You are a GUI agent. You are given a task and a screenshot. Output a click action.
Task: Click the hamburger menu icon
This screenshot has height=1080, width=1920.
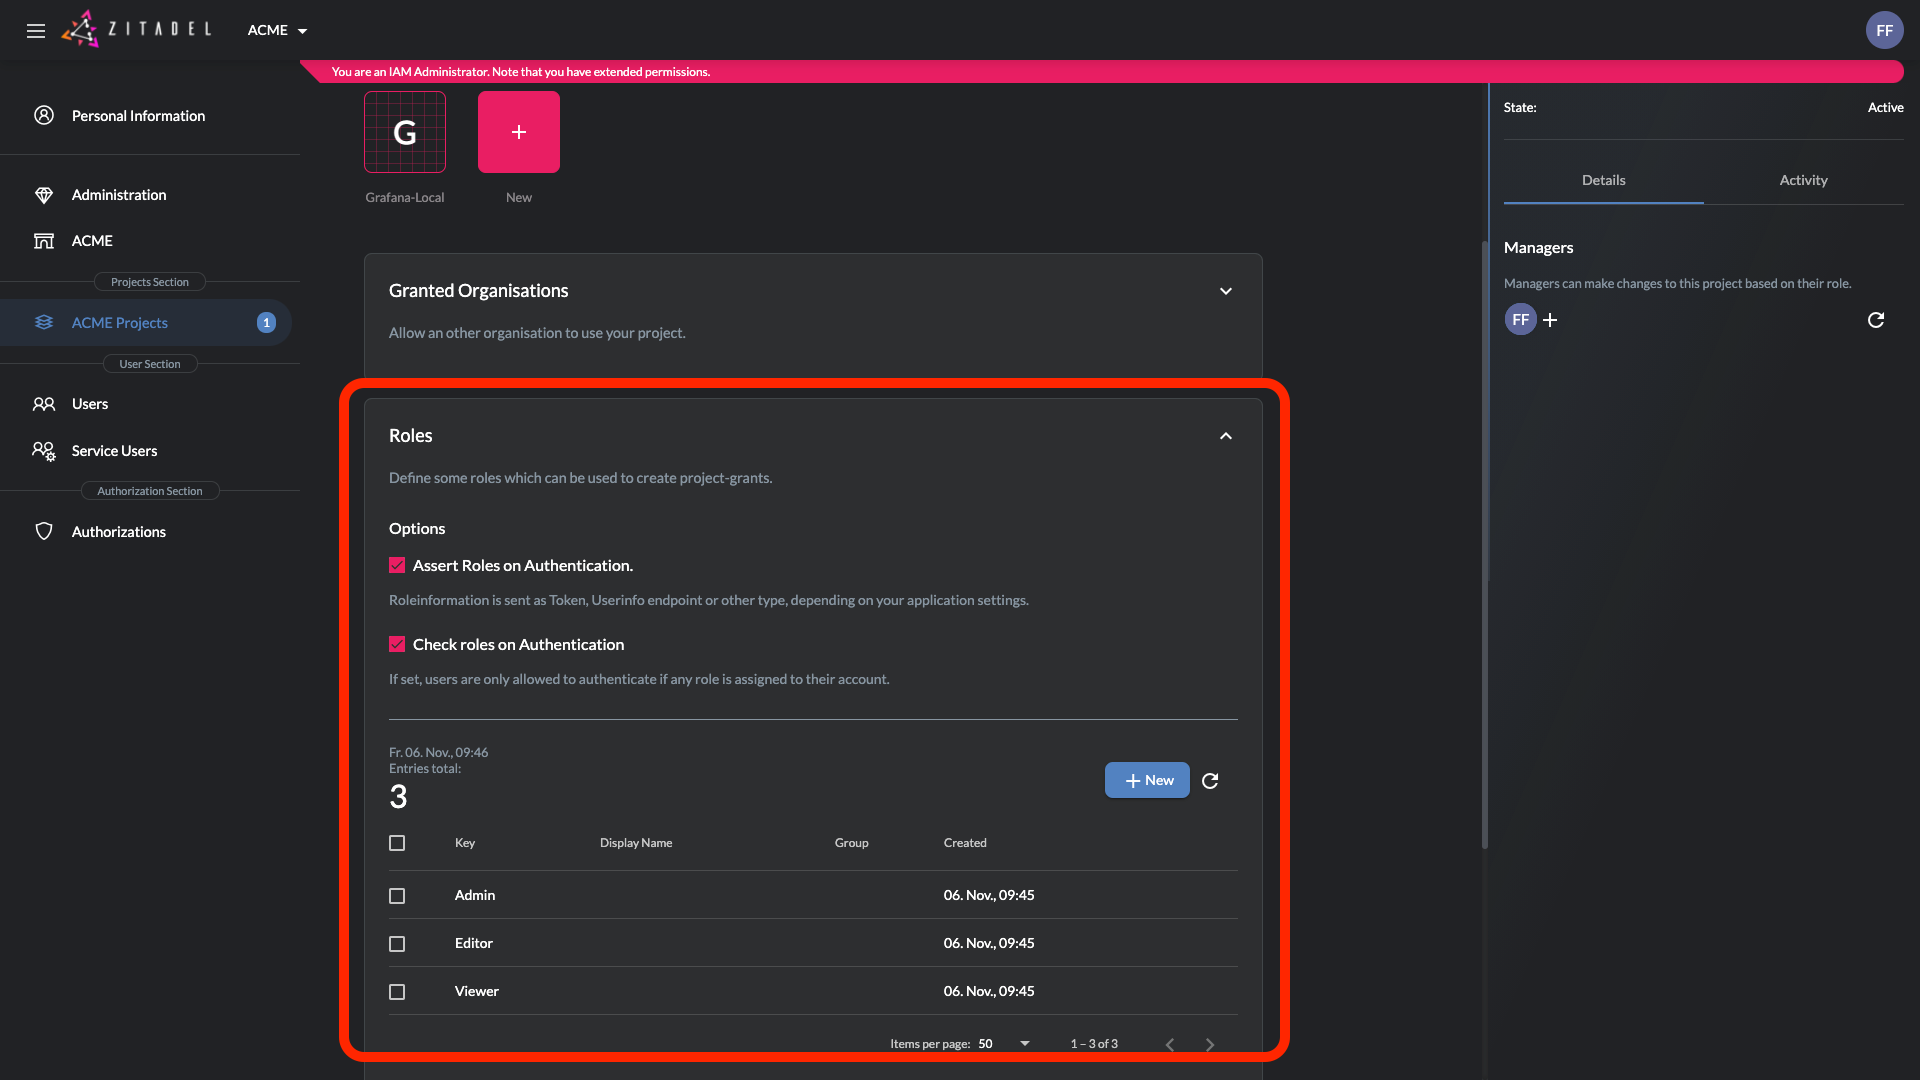coord(36,31)
